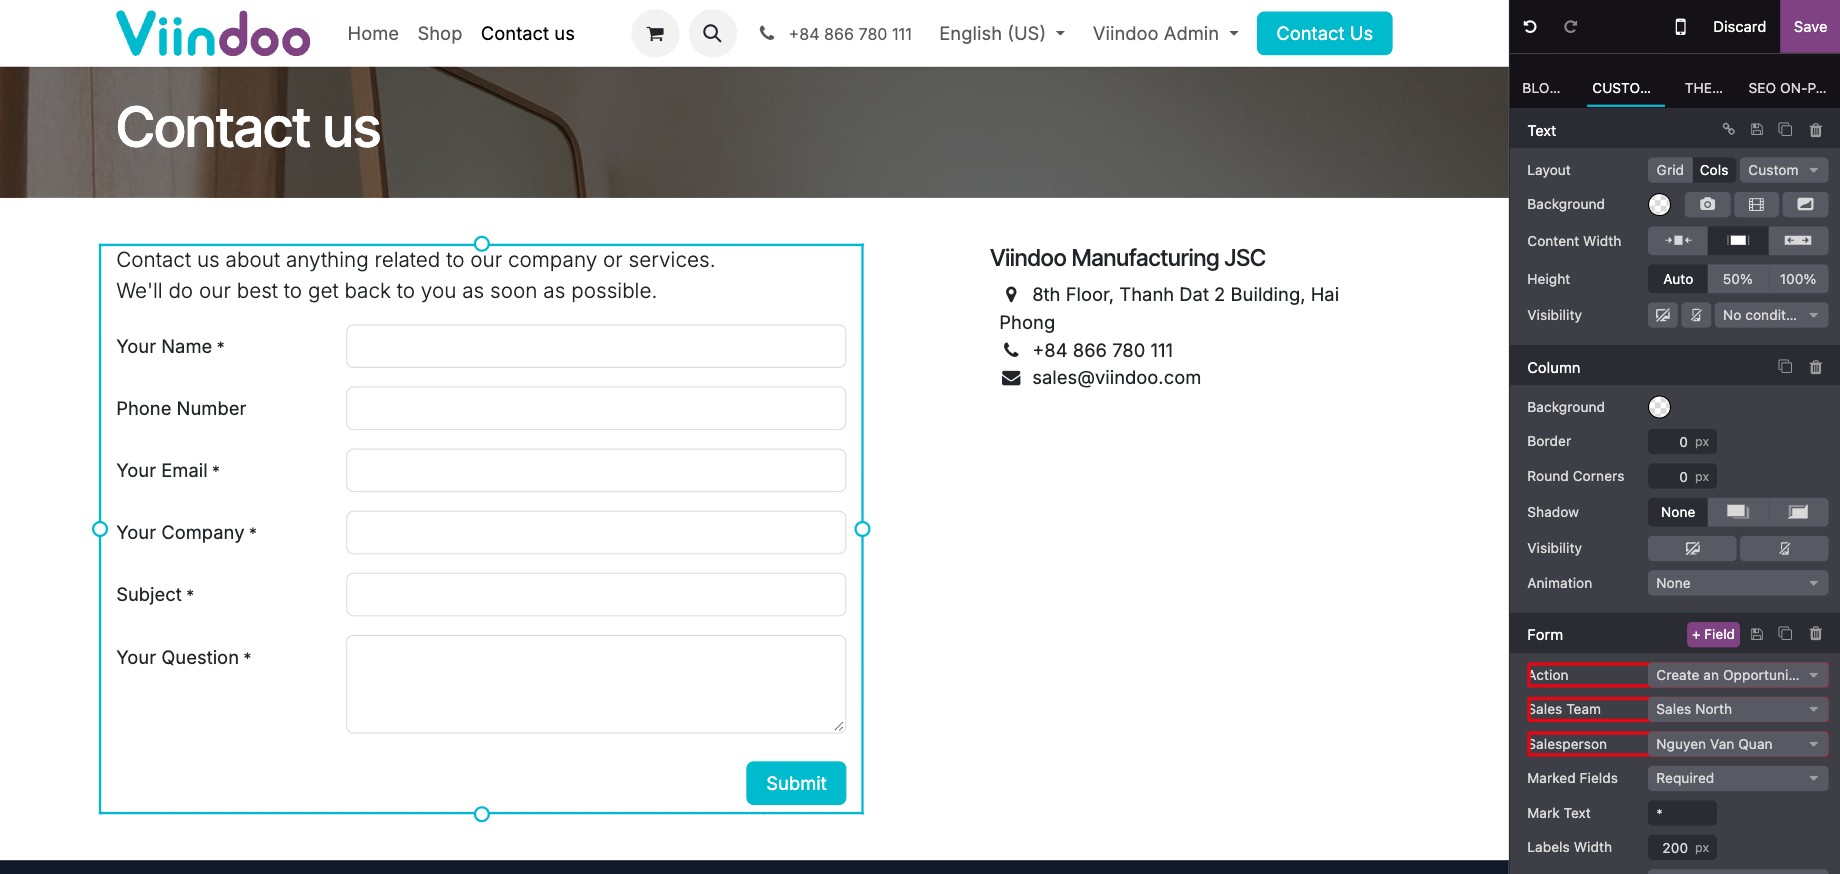Open the Action dropdown
1840x874 pixels.
(x=1738, y=675)
